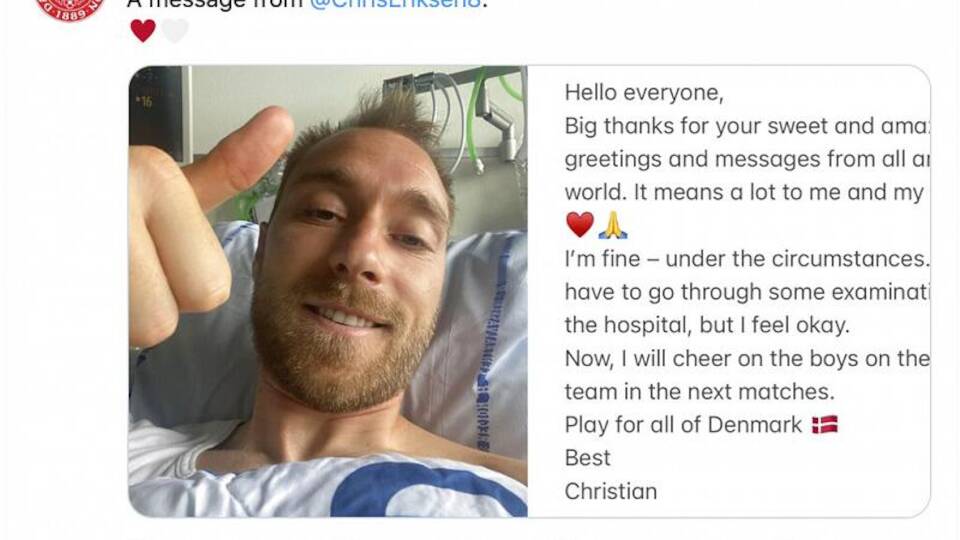Click the "I'm fine – under the circumstances" sentence
Viewport: 960px width, 540px height.
747,258
